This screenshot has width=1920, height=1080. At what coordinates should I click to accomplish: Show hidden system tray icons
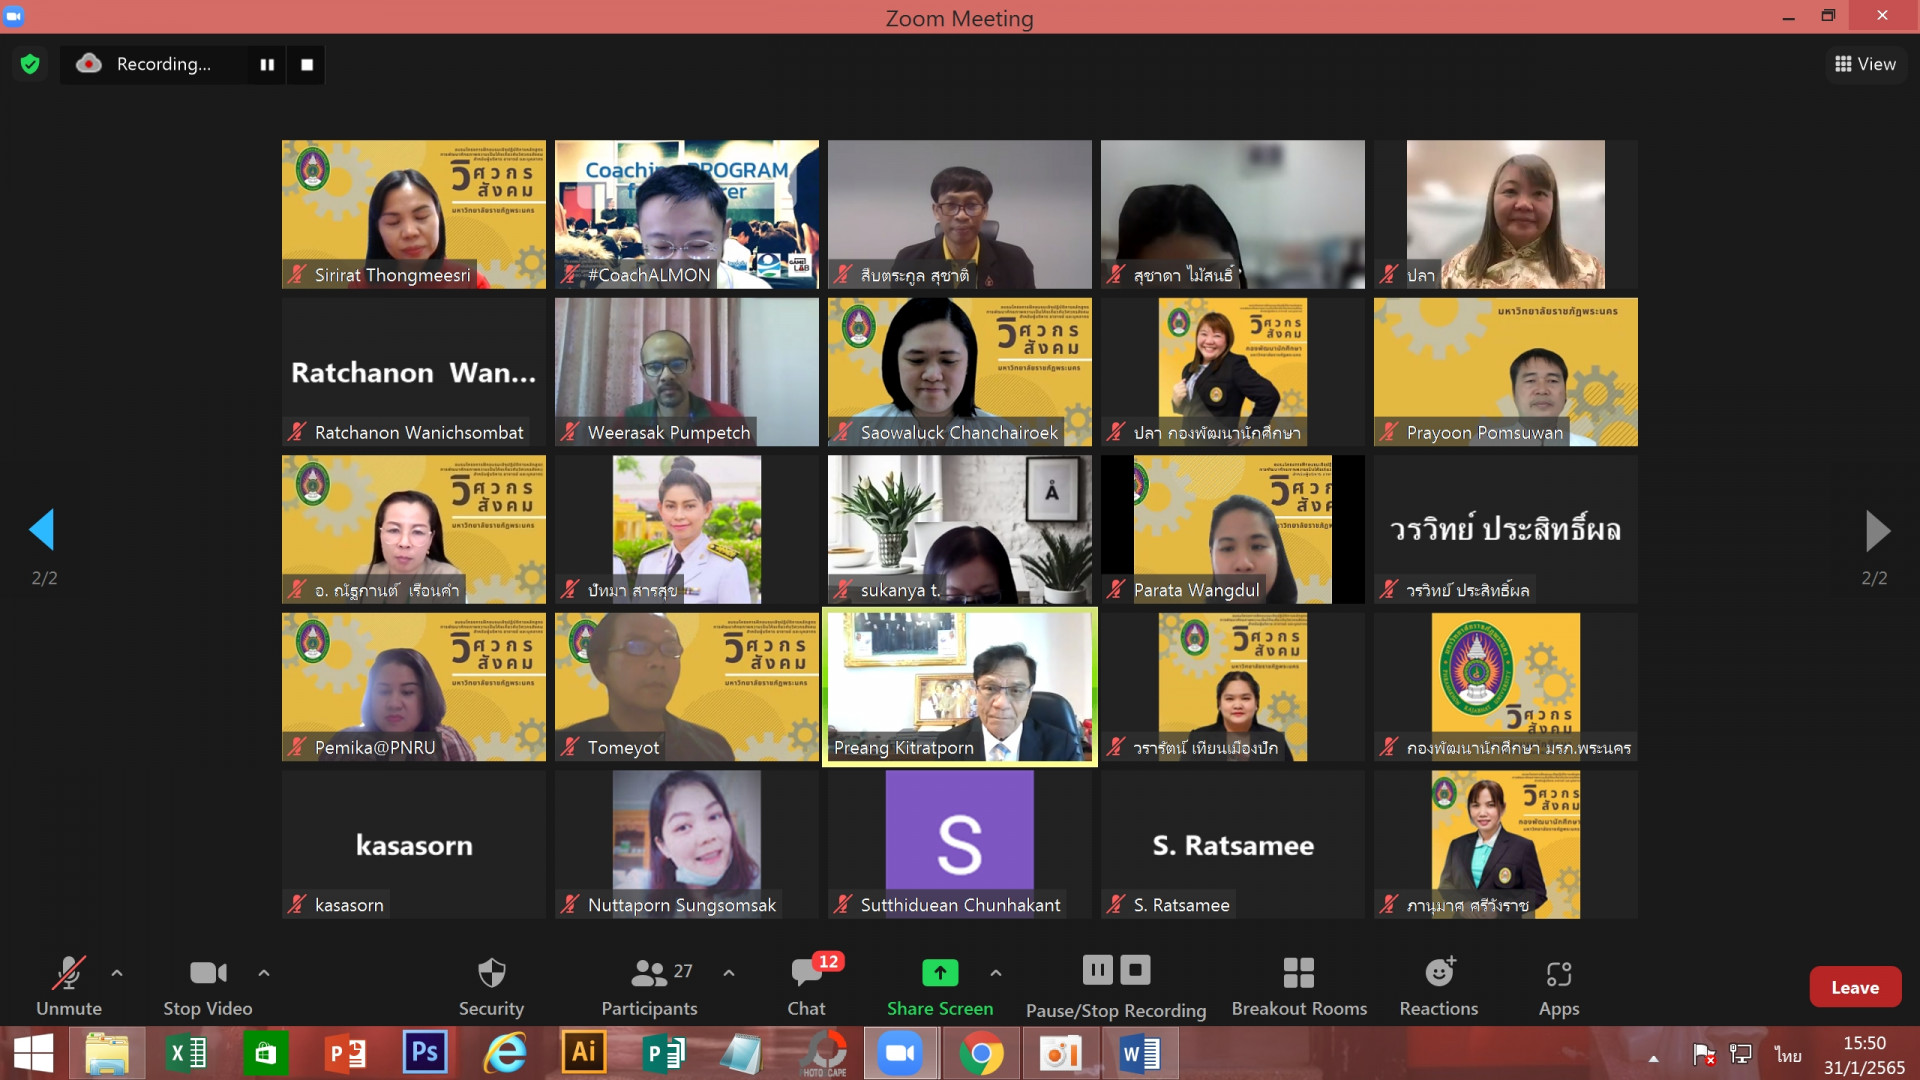click(1653, 1058)
